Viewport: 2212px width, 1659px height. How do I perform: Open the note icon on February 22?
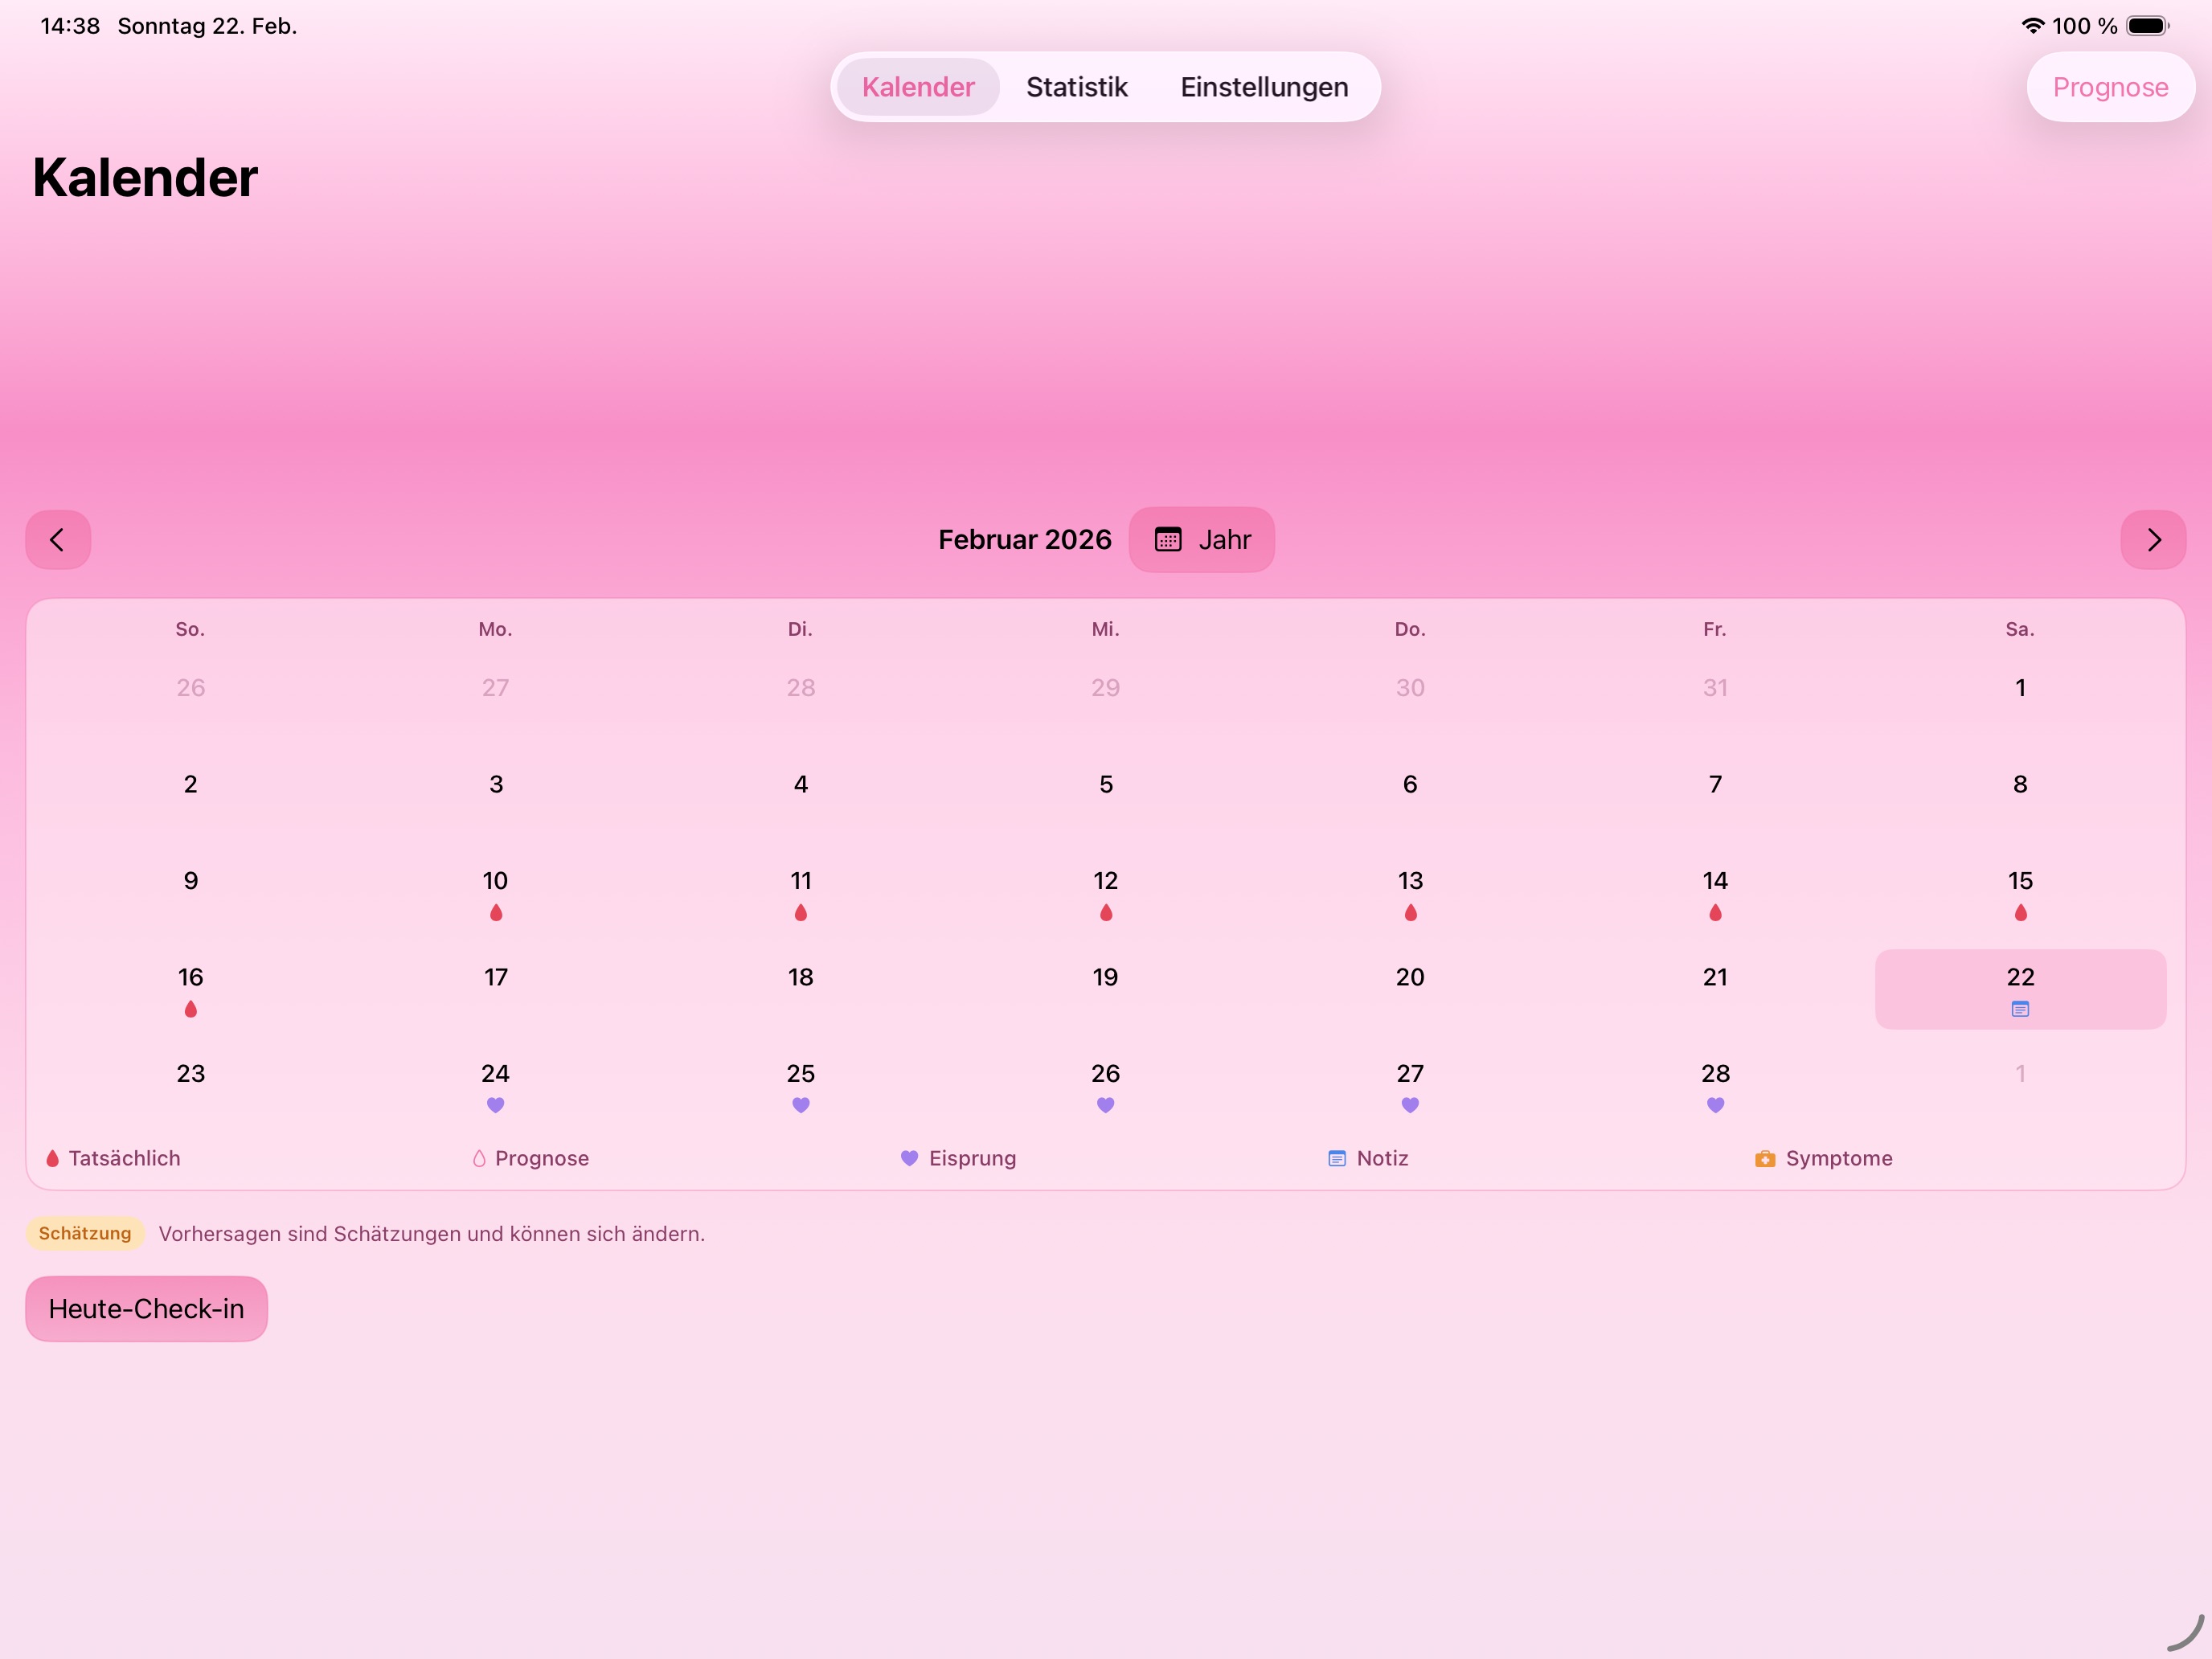2020,1009
